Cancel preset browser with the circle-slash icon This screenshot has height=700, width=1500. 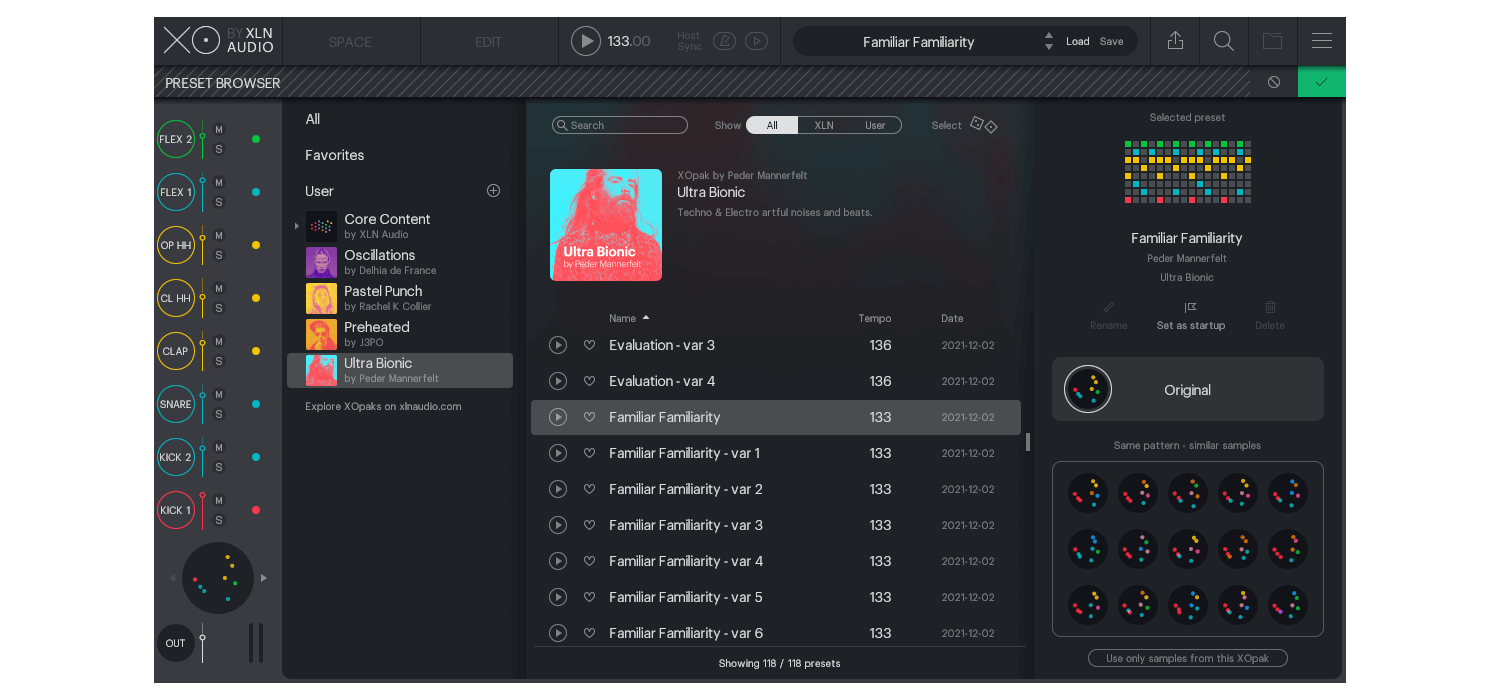coord(1273,82)
